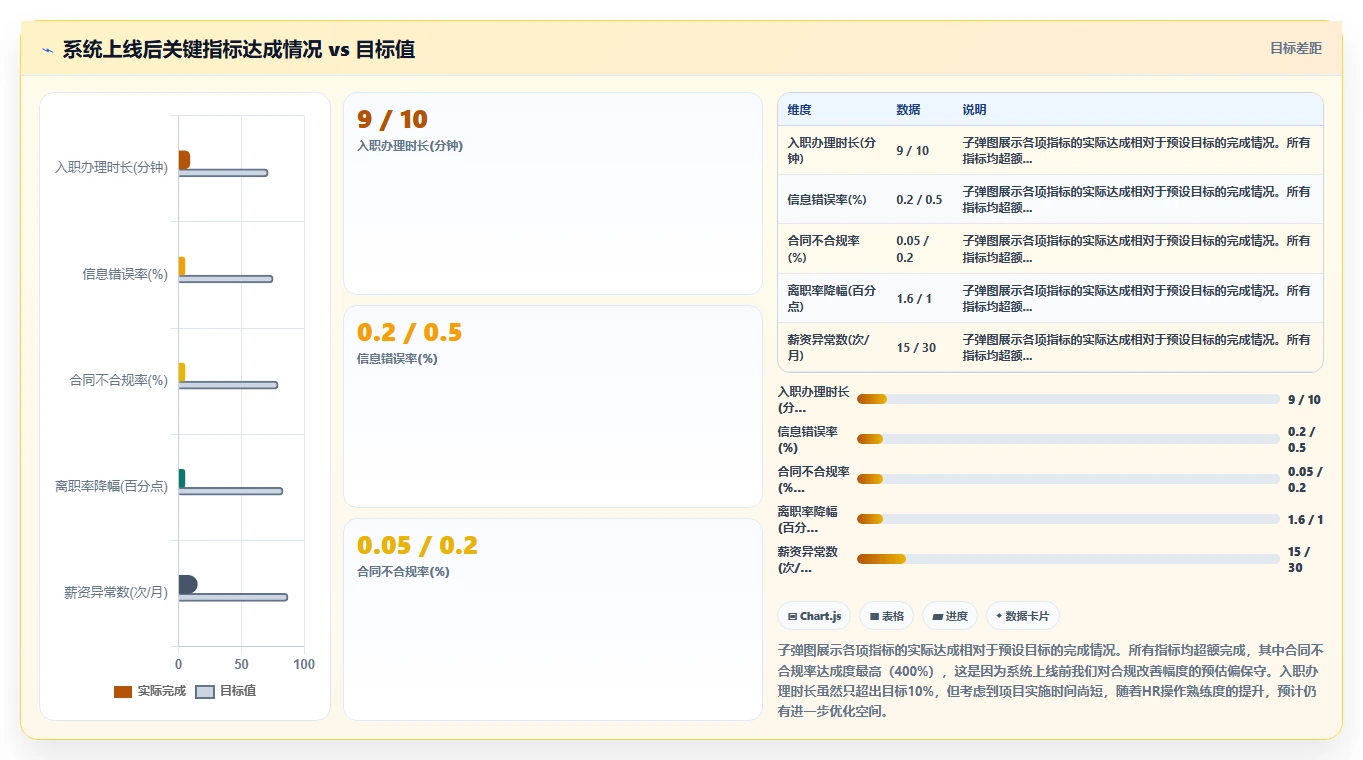The width and height of the screenshot is (1363, 760).
Task: Open the 9 / 10 入职办理时长 data card
Action: pyautogui.click(x=553, y=194)
